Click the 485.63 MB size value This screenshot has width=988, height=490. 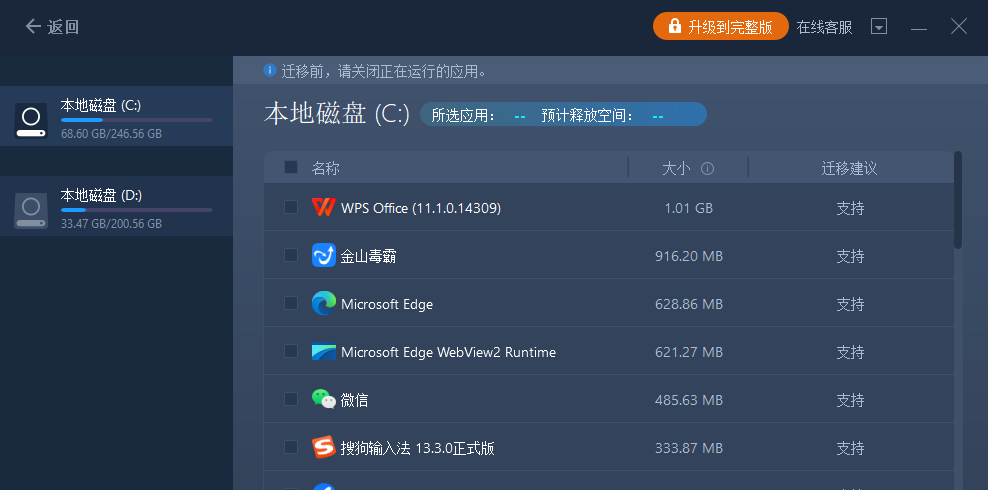[x=689, y=400]
